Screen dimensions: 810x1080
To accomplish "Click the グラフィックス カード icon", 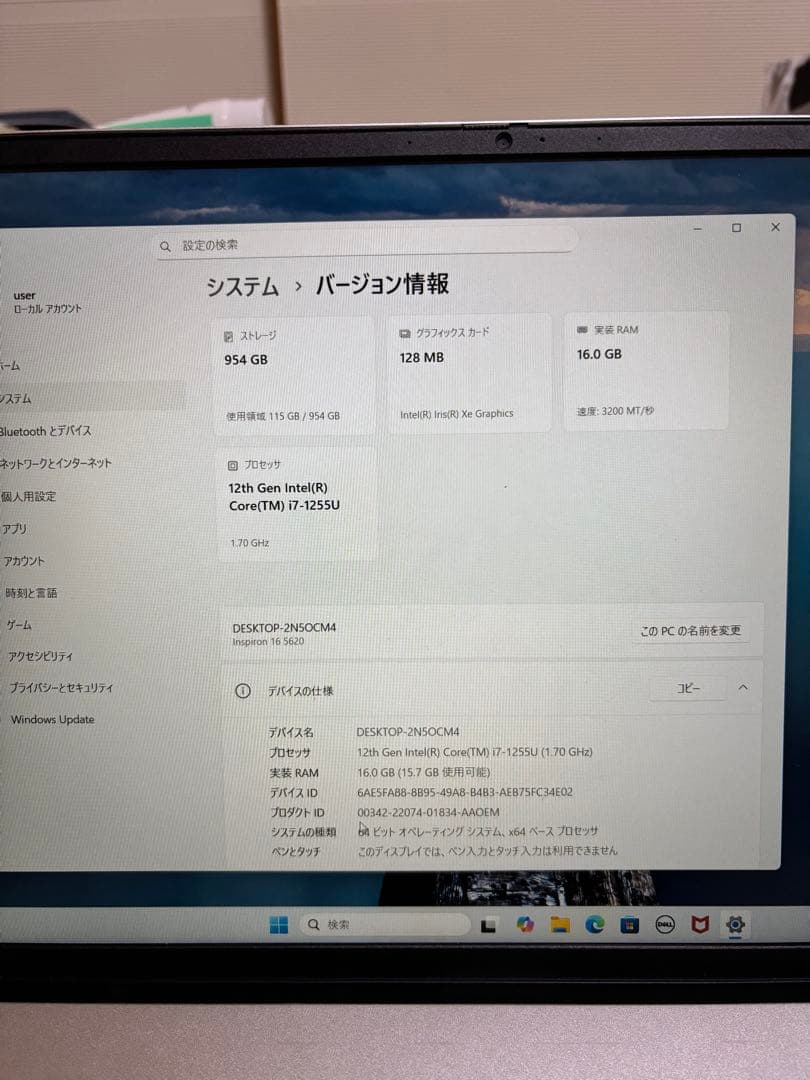I will pyautogui.click(x=403, y=332).
